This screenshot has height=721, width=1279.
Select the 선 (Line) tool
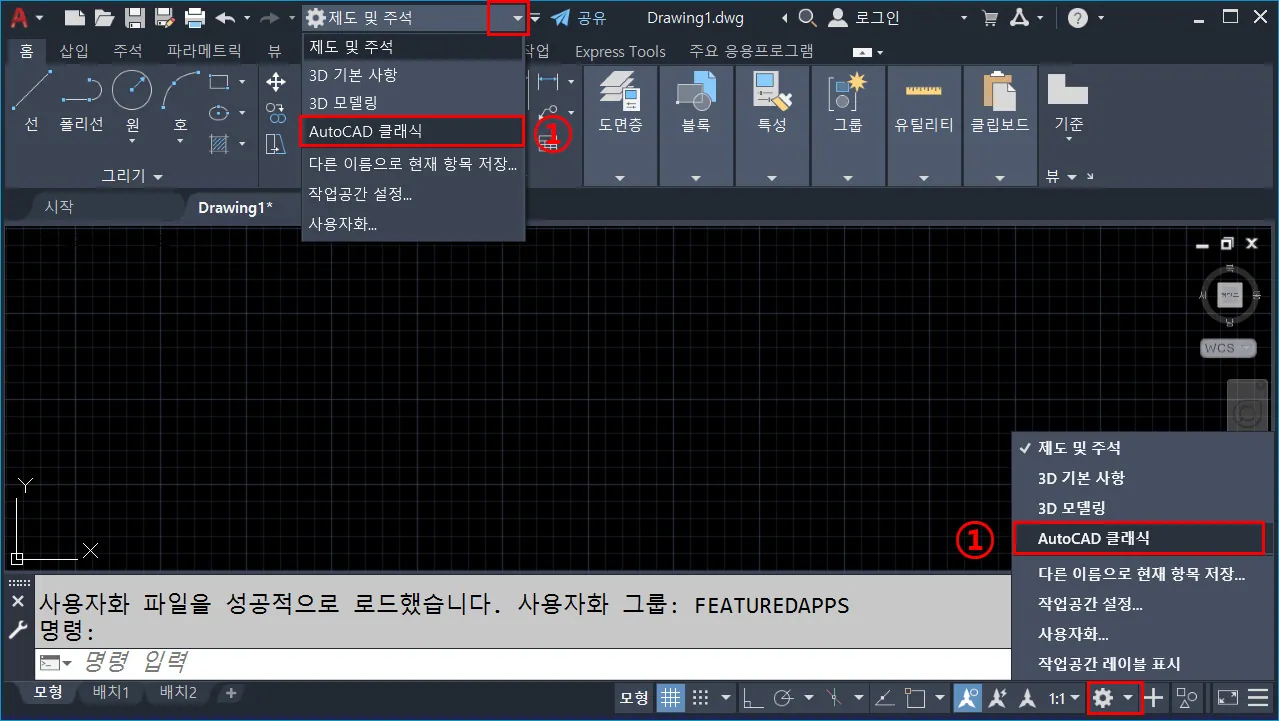tap(32, 103)
